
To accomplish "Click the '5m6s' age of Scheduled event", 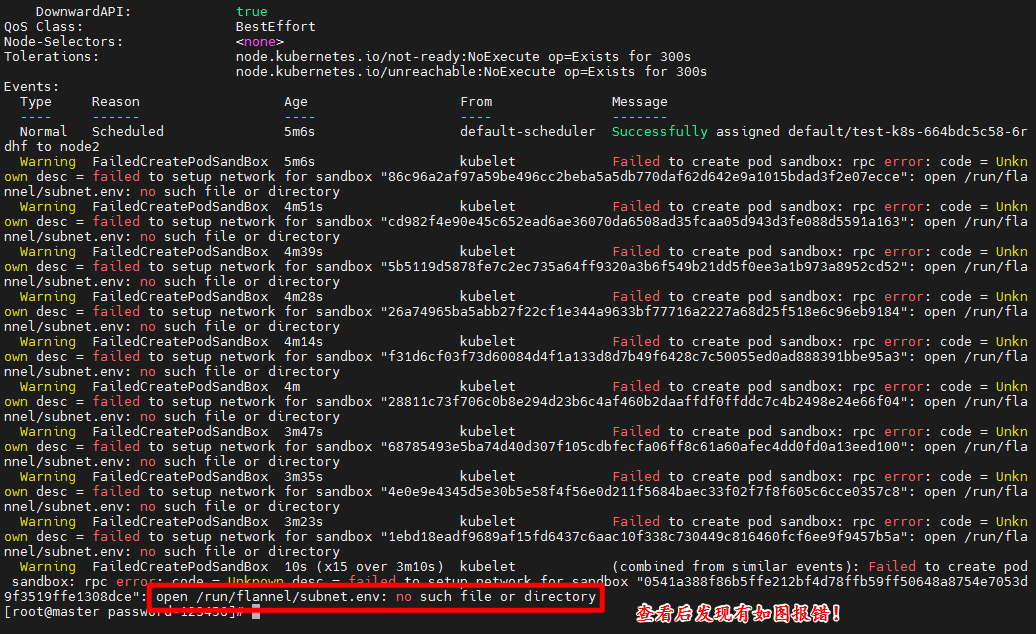I will (299, 131).
